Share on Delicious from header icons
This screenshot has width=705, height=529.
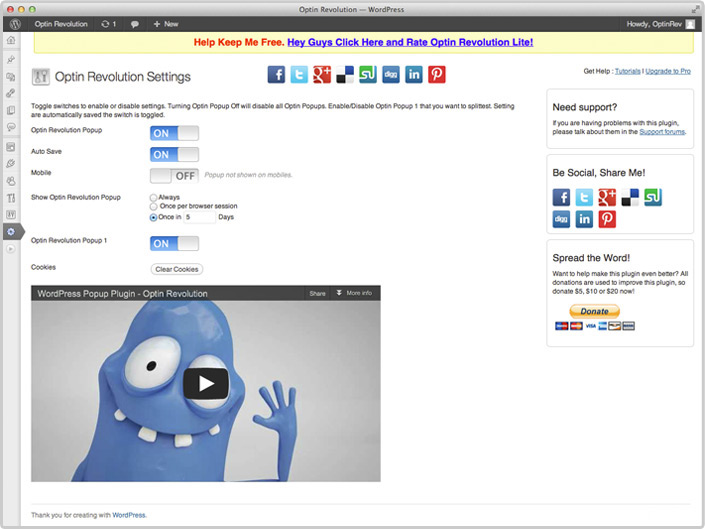(345, 75)
